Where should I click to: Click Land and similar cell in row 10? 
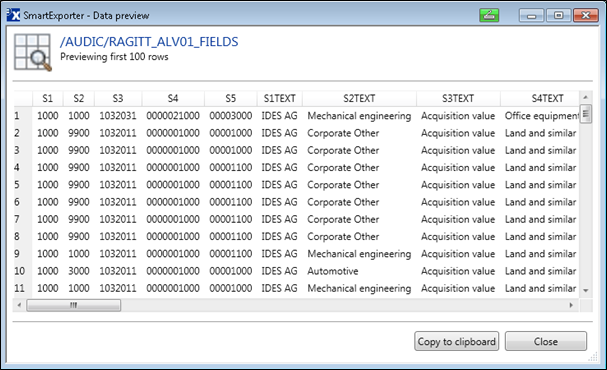(540, 271)
